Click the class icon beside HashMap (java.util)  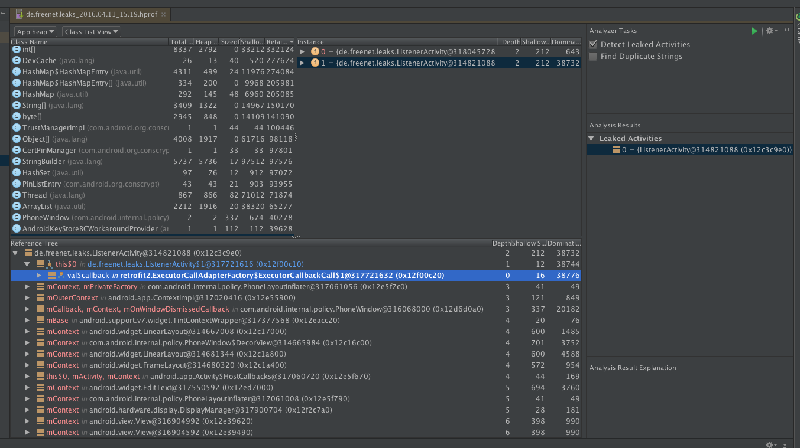click(16, 94)
